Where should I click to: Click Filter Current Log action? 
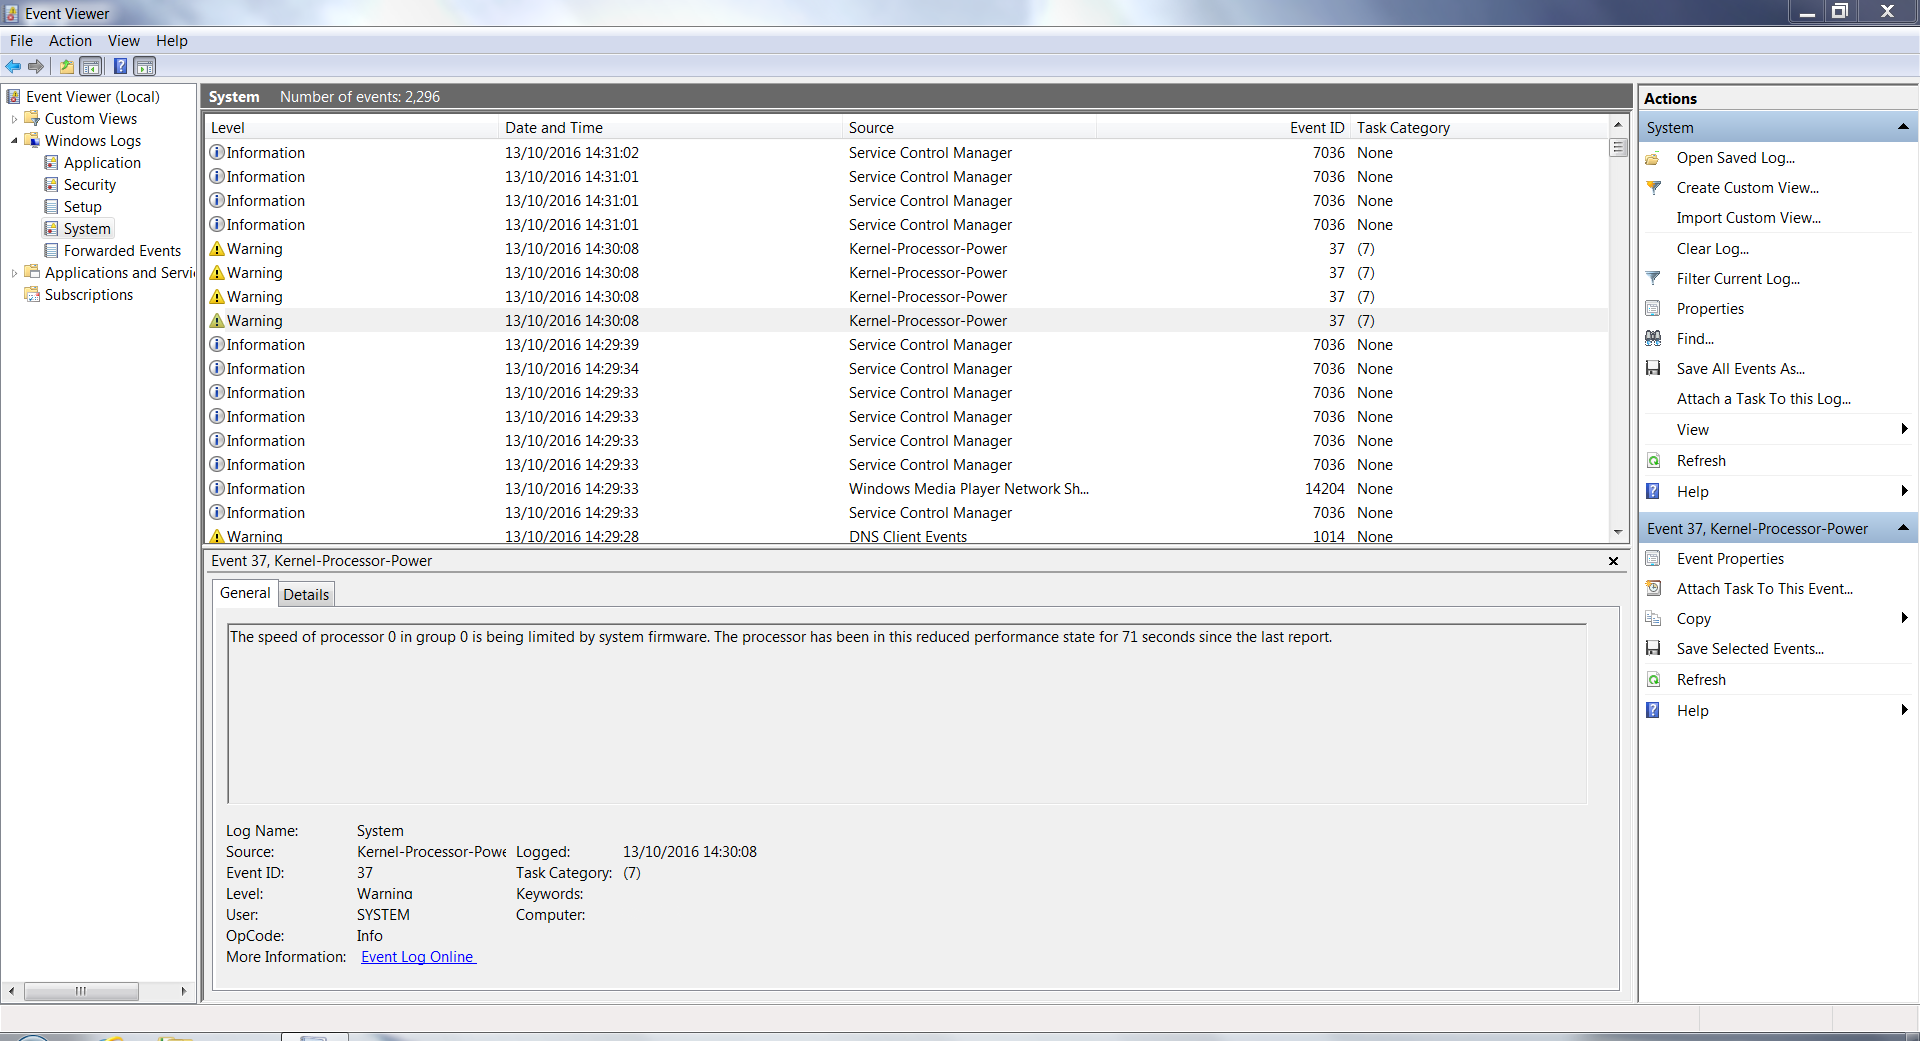pos(1738,279)
